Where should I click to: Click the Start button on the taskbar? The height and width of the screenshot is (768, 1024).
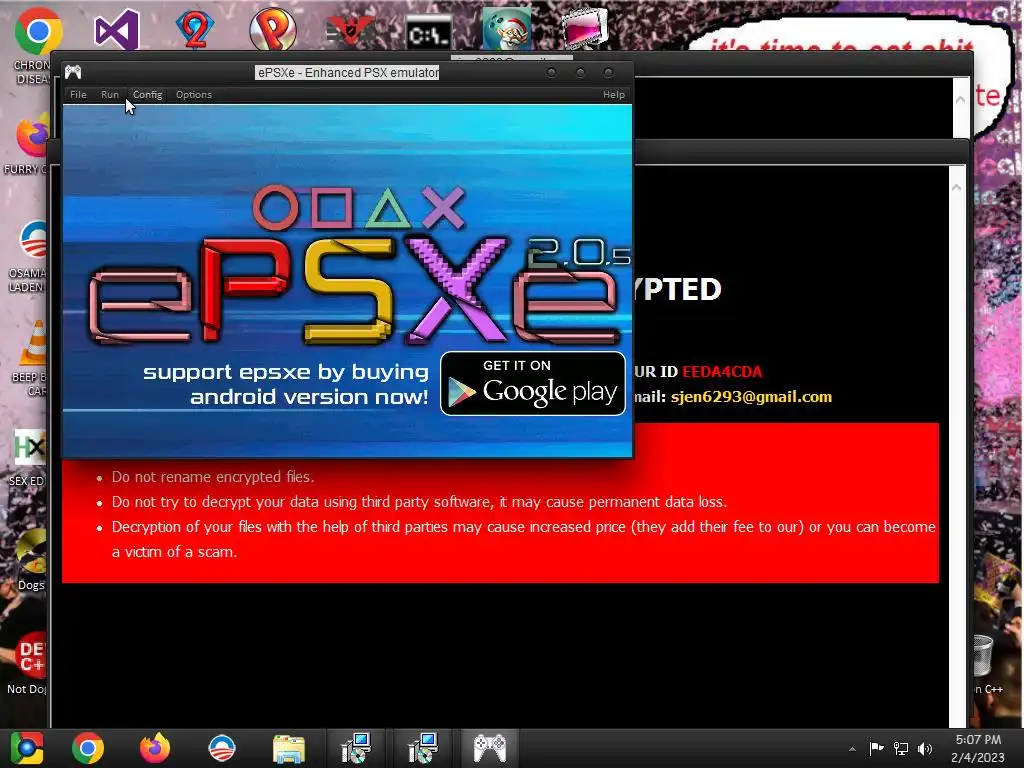[27, 748]
